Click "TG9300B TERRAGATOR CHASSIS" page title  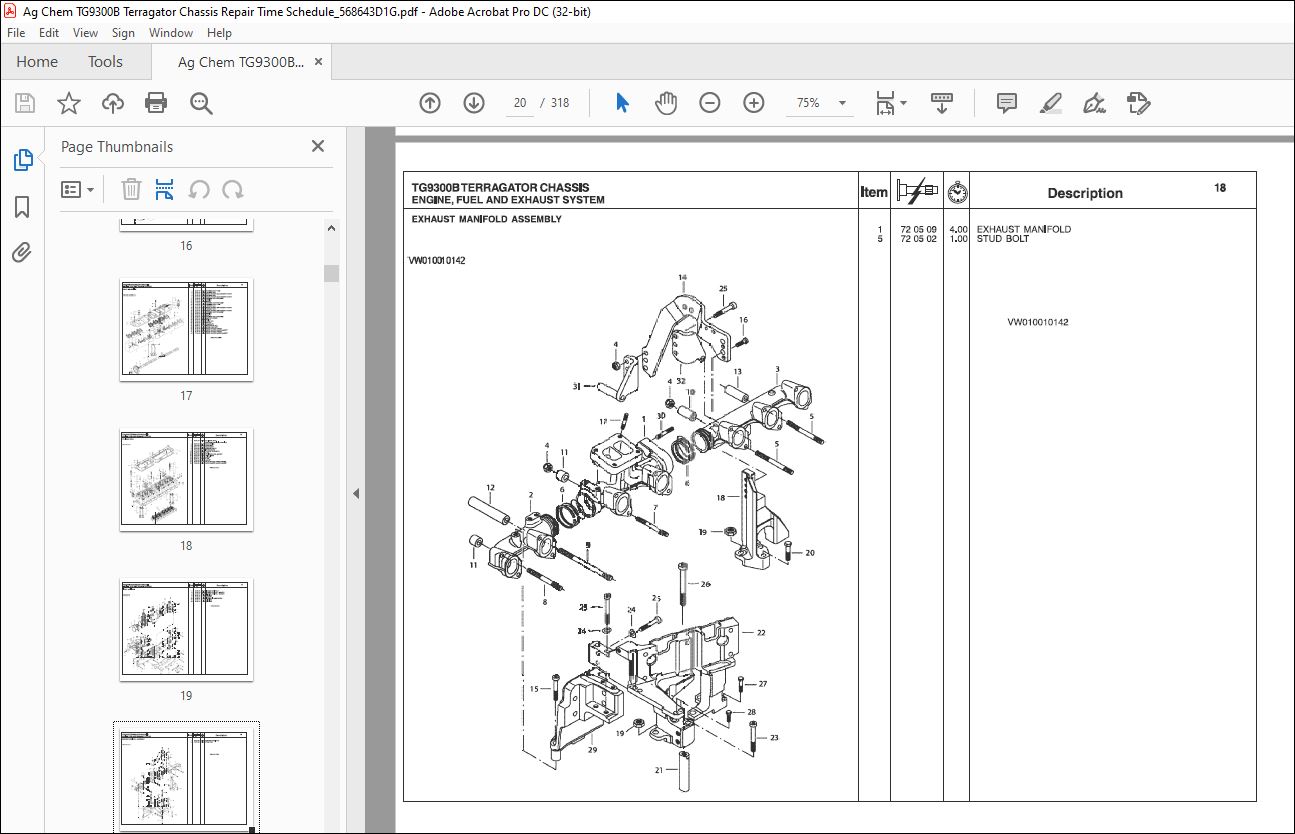(x=501, y=187)
